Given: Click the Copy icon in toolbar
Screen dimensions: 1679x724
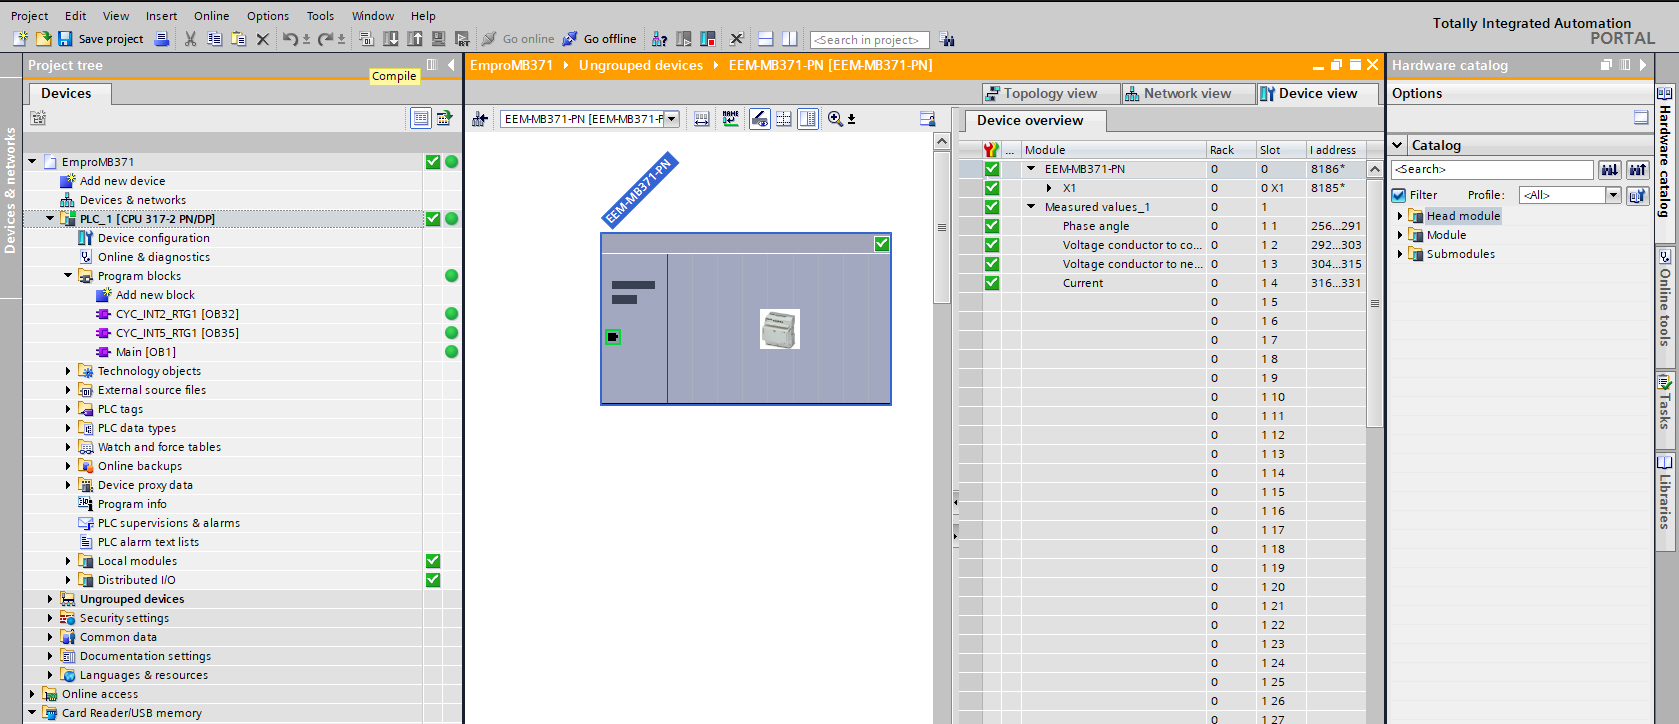Looking at the screenshot, I should coord(214,39).
